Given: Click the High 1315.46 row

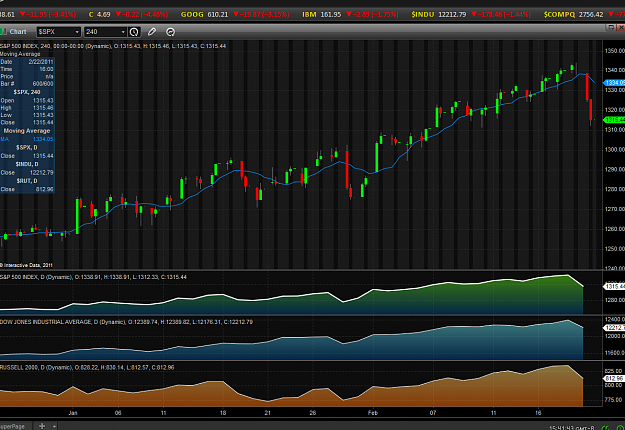Looking at the screenshot, I should [x=27, y=108].
